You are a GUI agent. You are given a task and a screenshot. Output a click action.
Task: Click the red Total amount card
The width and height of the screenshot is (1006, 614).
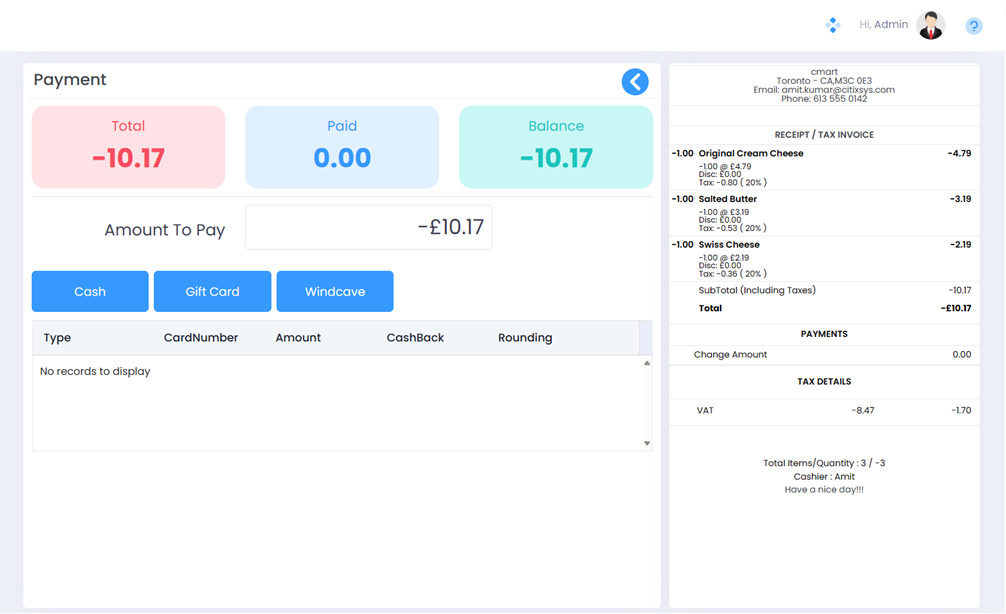point(128,147)
